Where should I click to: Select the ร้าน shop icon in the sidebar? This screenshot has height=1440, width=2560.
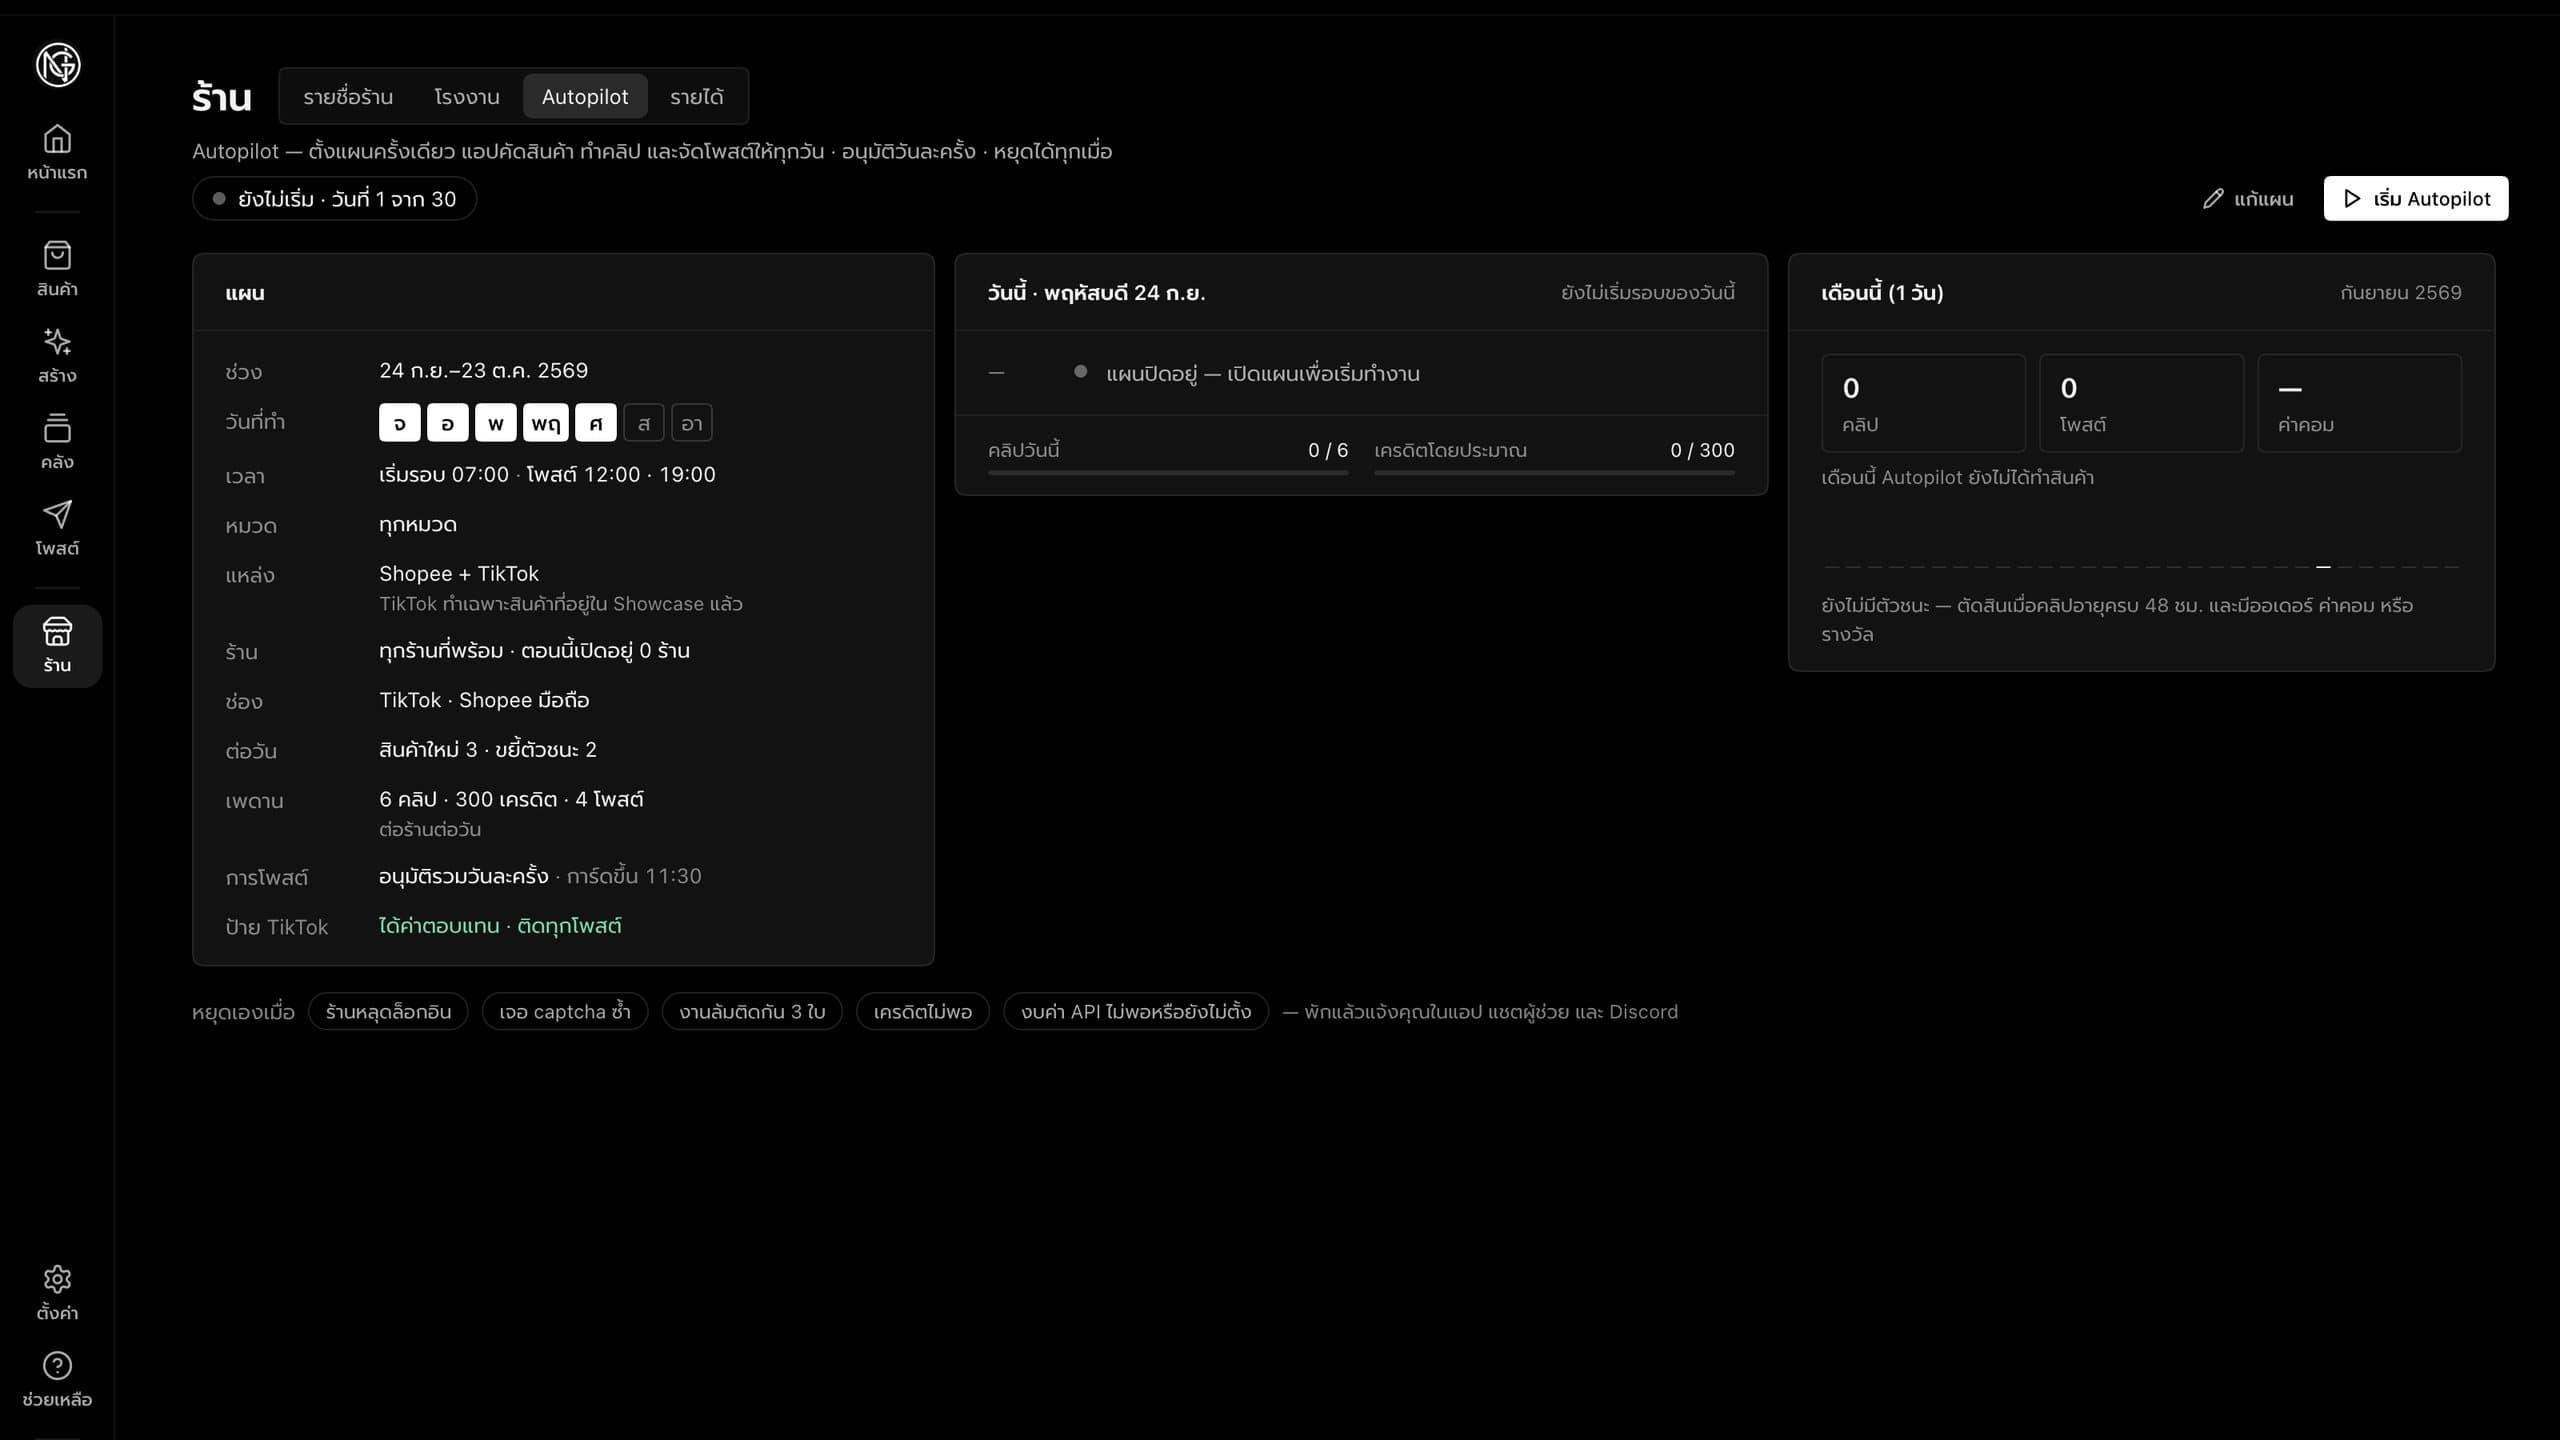[57, 631]
